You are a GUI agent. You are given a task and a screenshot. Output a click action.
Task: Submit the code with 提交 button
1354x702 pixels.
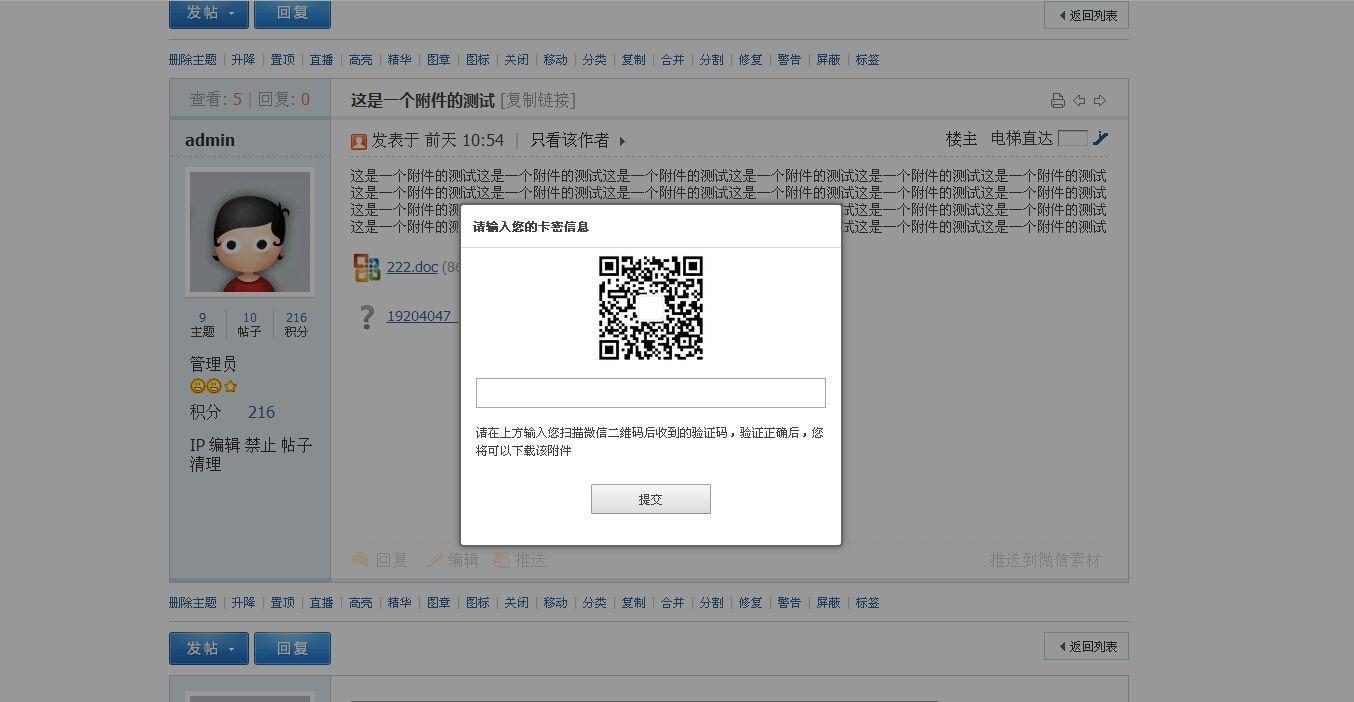[651, 499]
